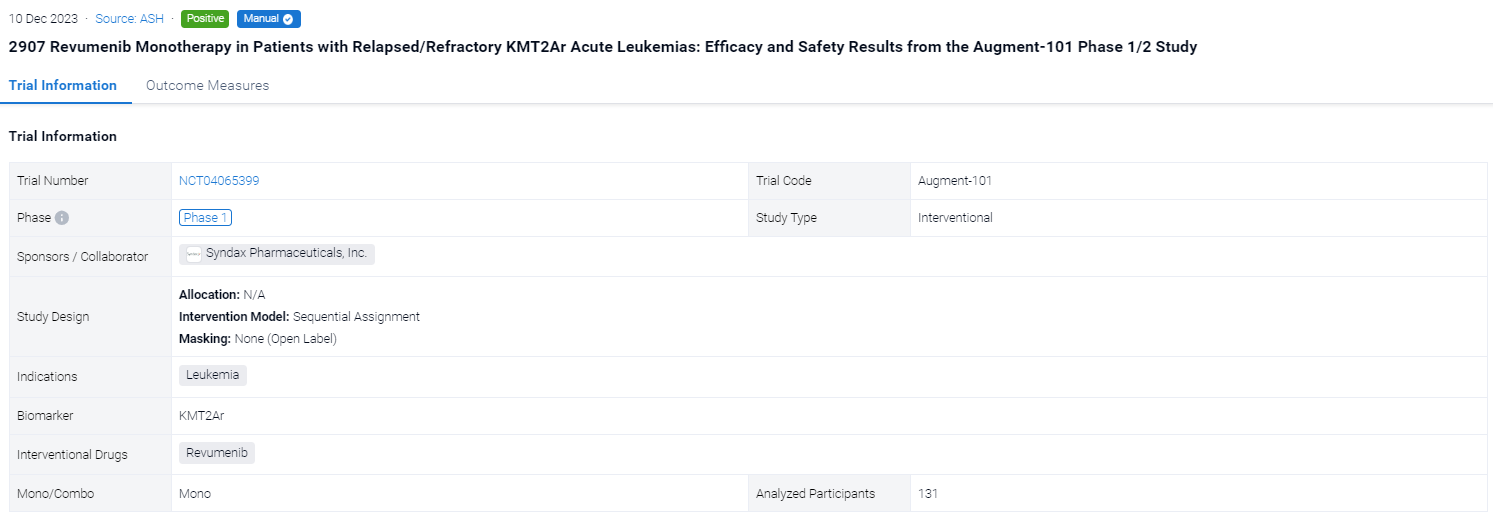This screenshot has width=1493, height=517.
Task: Open trial NCT04065399 link
Action: tap(219, 181)
